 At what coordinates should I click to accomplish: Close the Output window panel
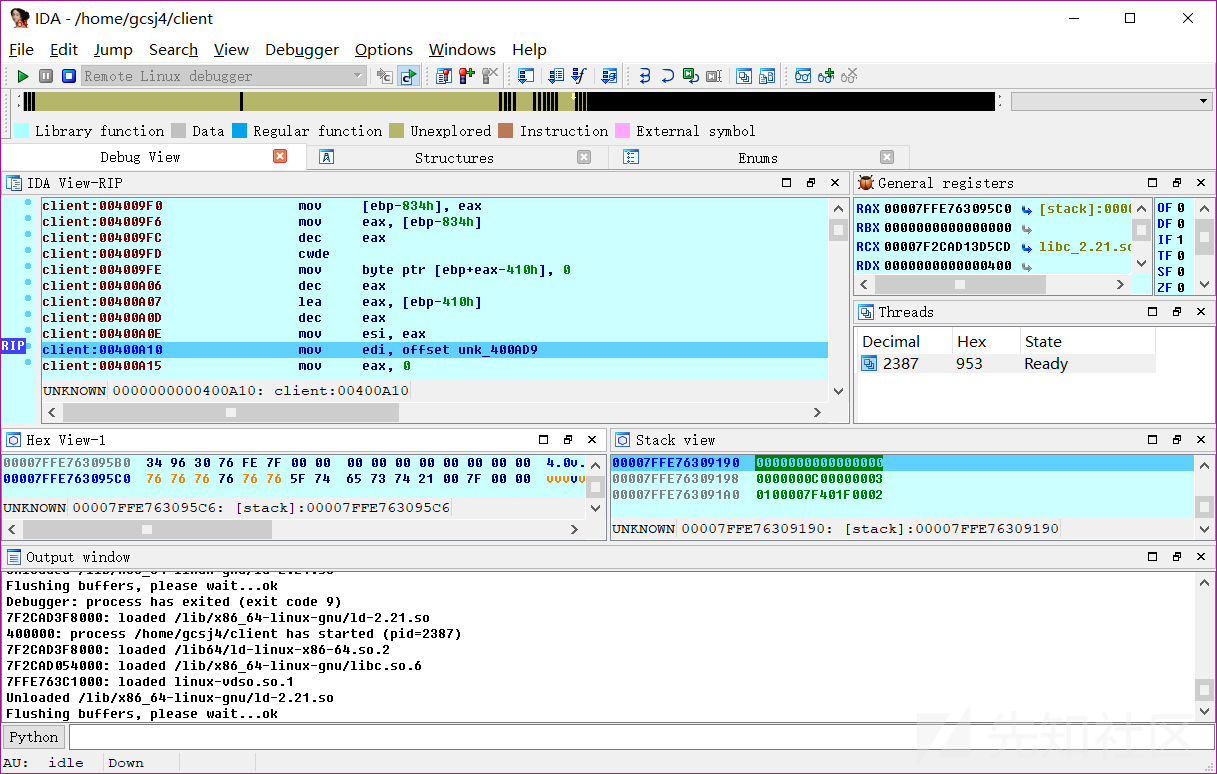coord(1201,557)
